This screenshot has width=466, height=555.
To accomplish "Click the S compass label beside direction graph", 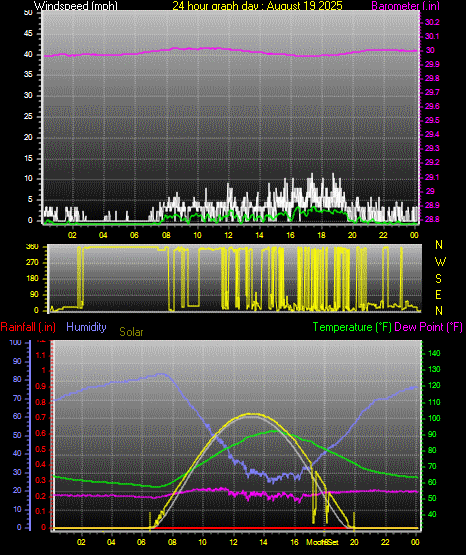I will [438, 279].
